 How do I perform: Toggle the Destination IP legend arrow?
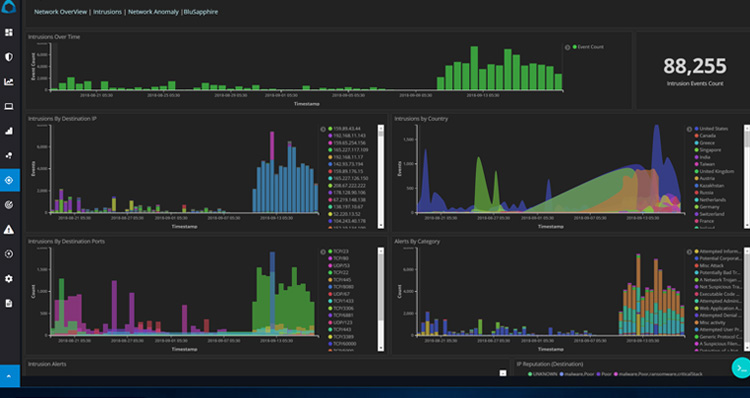point(323,129)
